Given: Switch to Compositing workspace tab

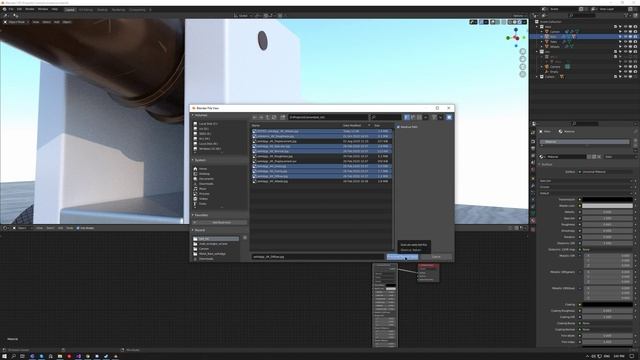Looking at the screenshot, I should coord(137,9).
